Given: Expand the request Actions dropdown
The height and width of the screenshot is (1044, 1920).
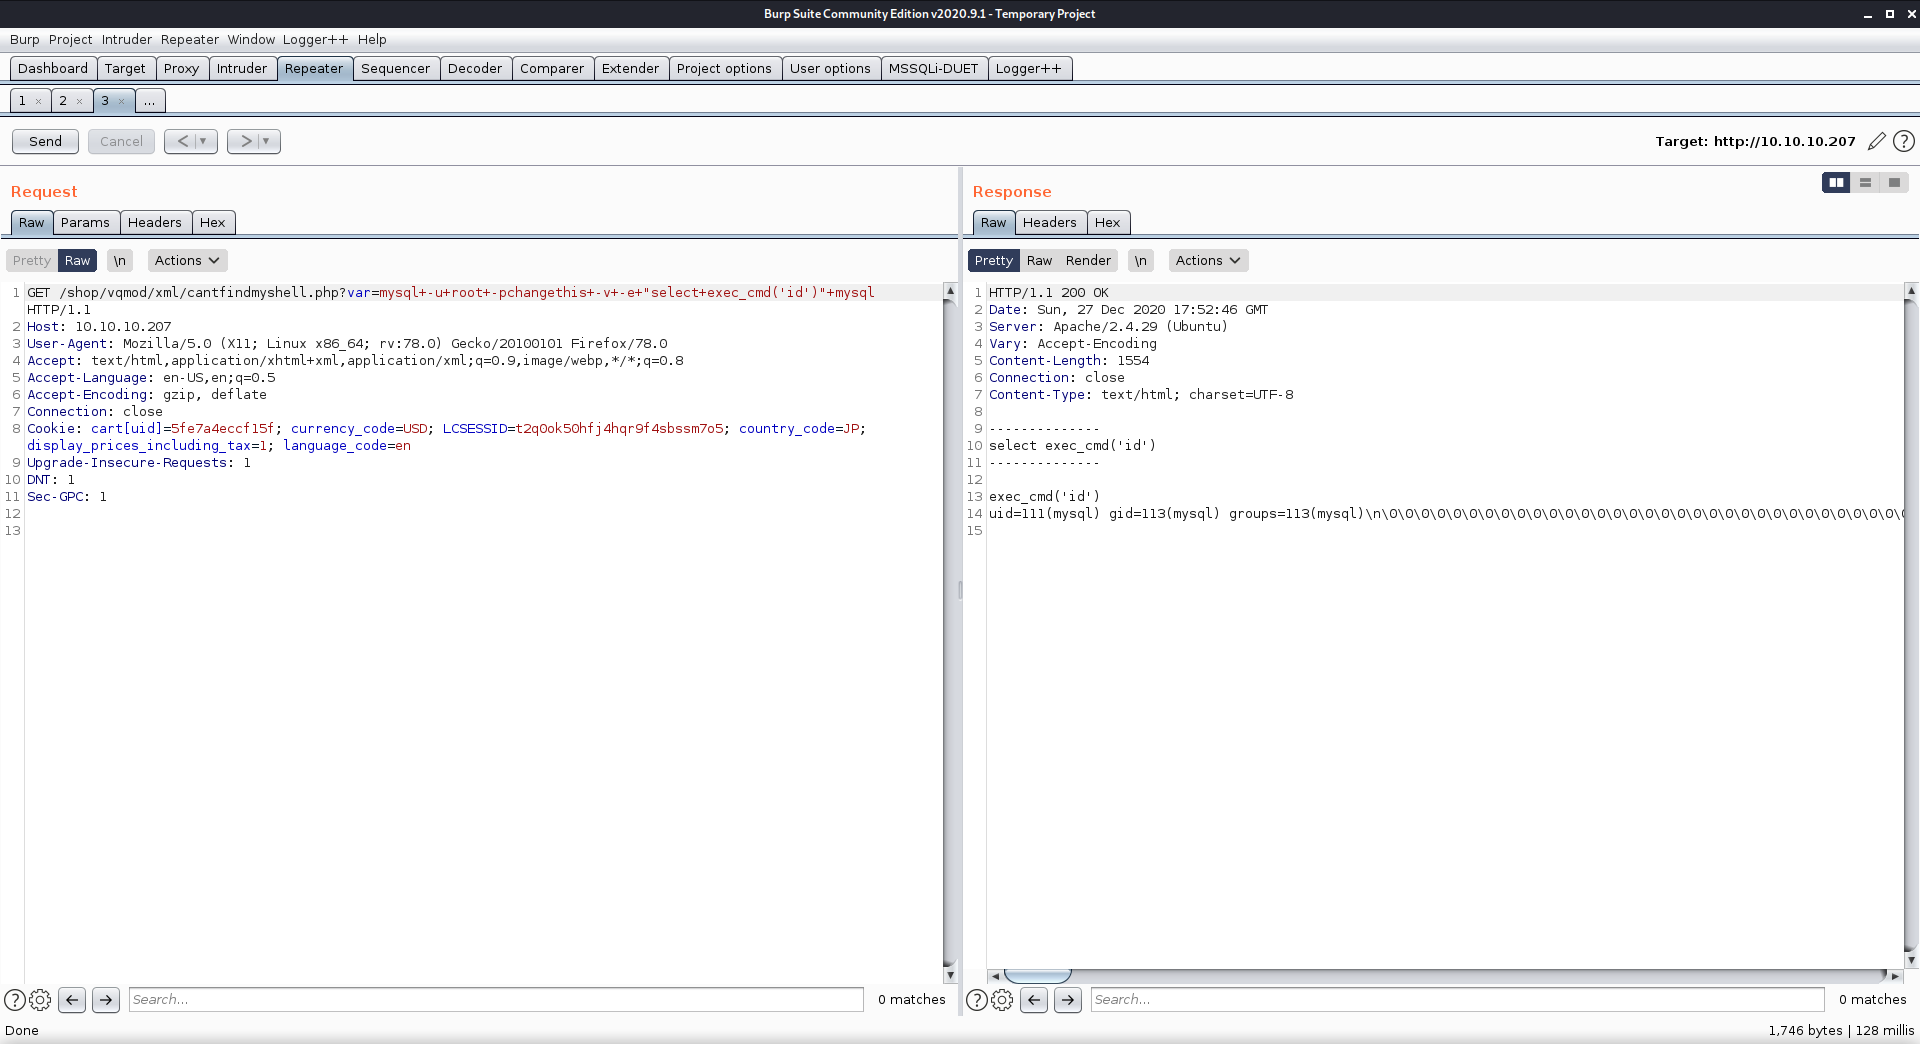Looking at the screenshot, I should click(x=187, y=260).
